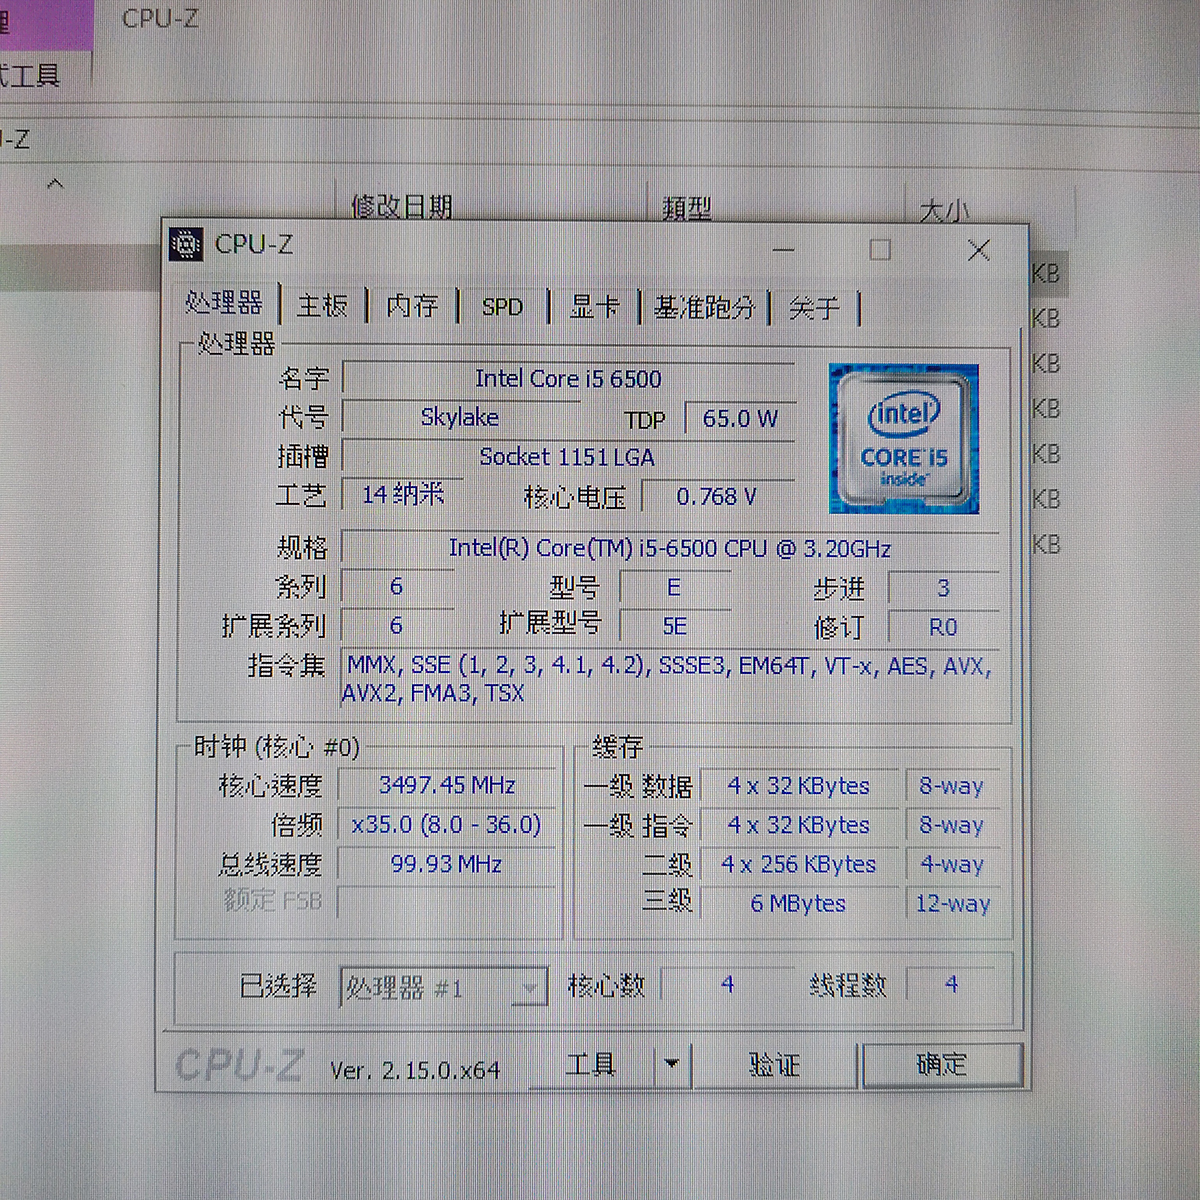
Task: Maximize the CPU-Z window
Action: pyautogui.click(x=880, y=249)
